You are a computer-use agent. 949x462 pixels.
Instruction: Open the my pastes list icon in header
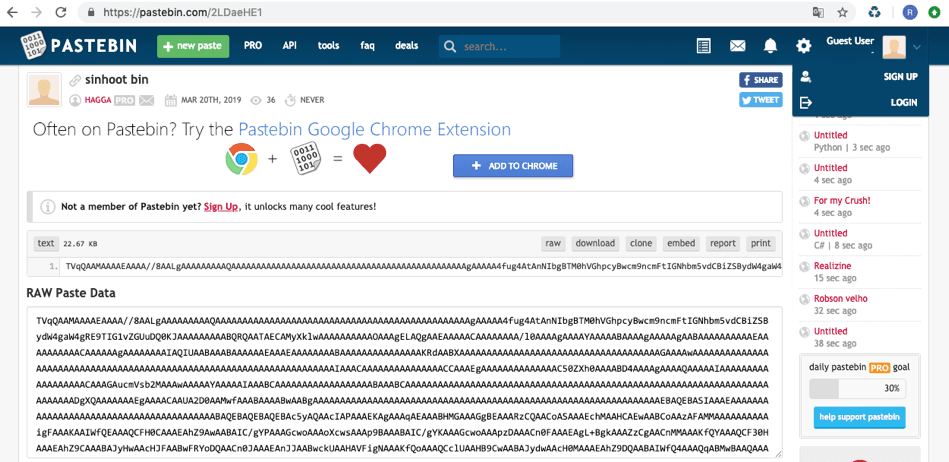coord(703,45)
